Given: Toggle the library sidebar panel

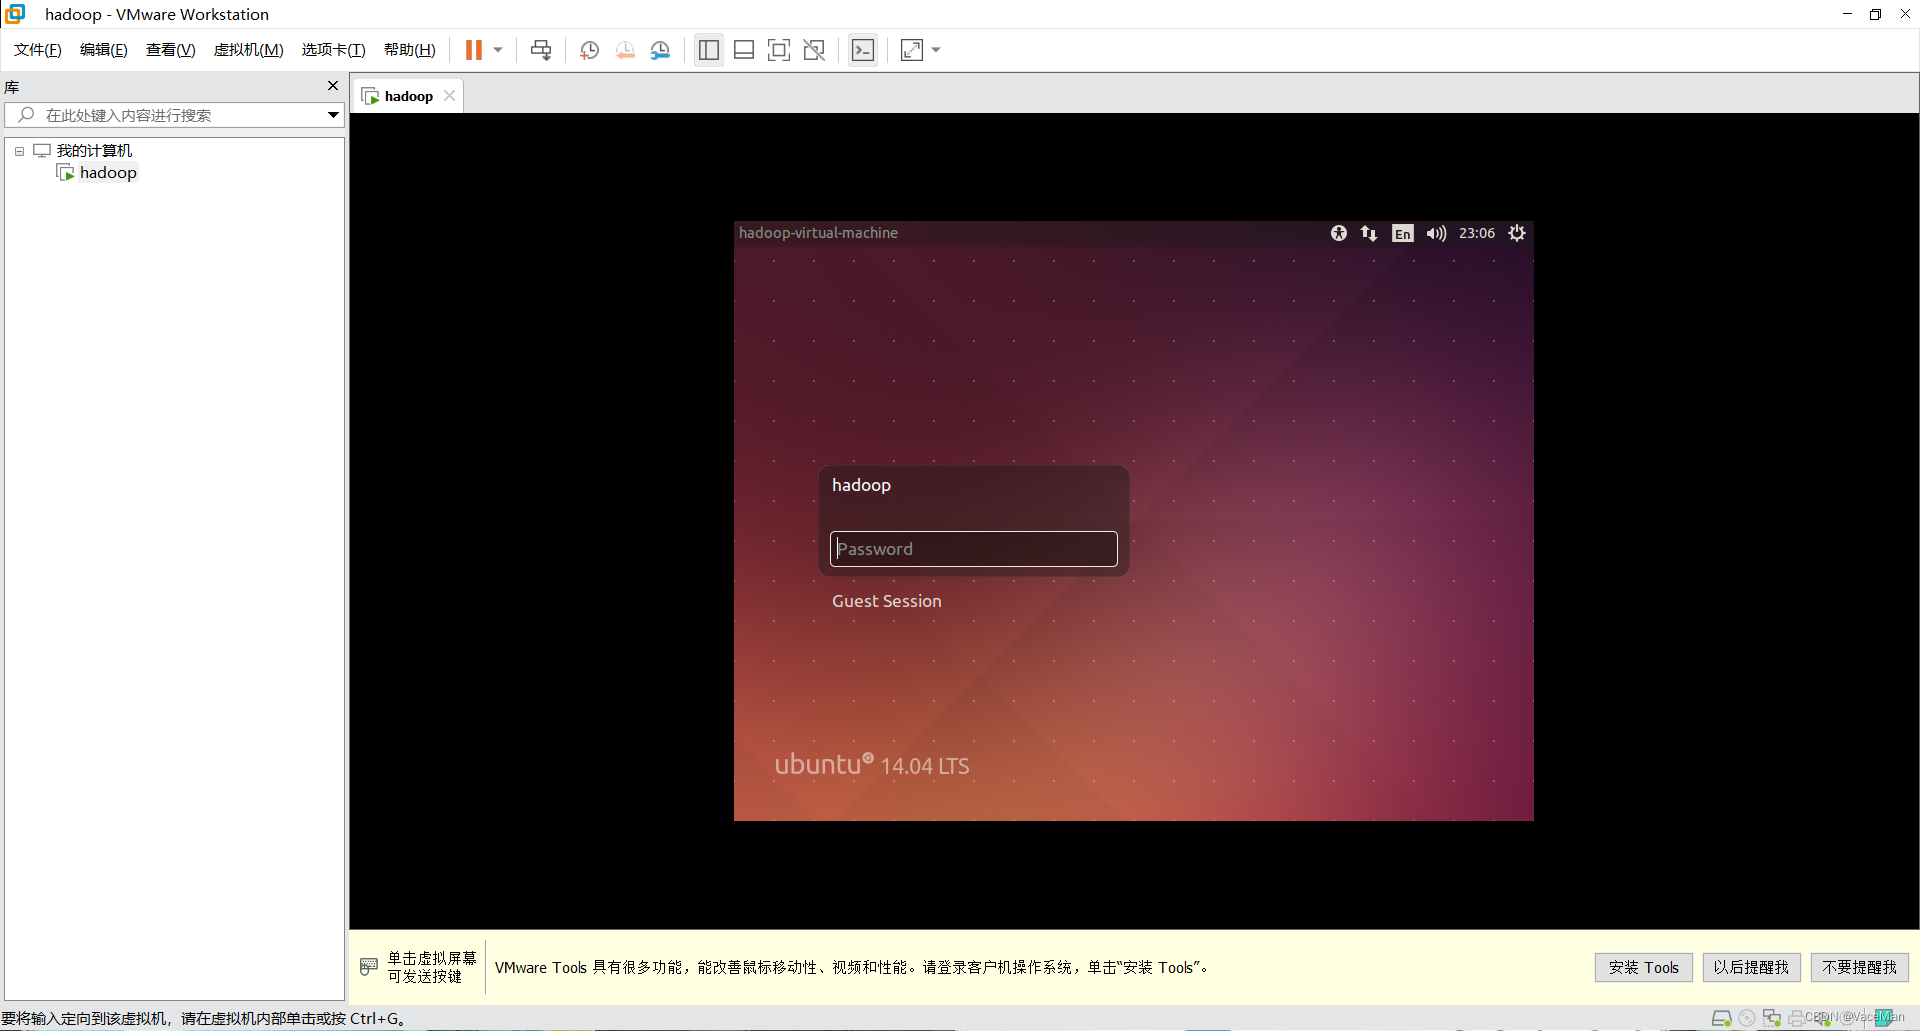Looking at the screenshot, I should pos(709,49).
